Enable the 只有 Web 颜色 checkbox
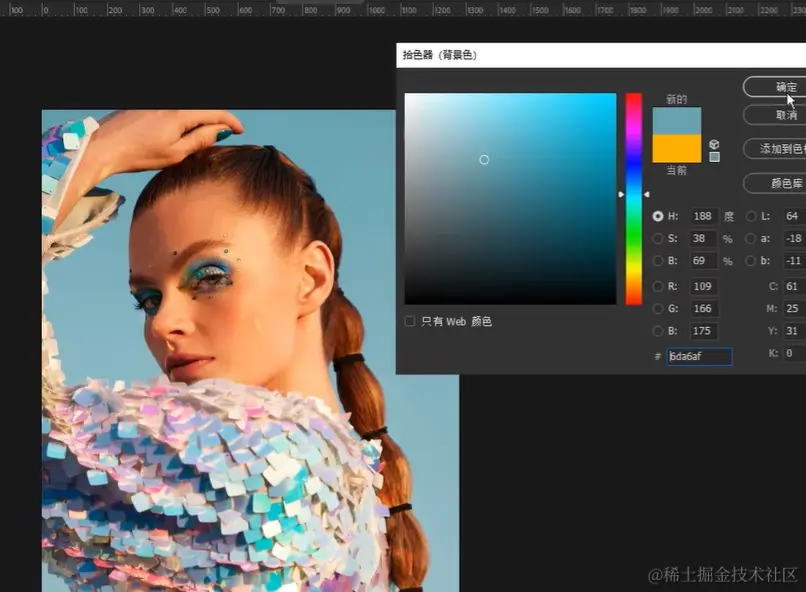Screen dimensions: 806x592 pyautogui.click(x=409, y=321)
